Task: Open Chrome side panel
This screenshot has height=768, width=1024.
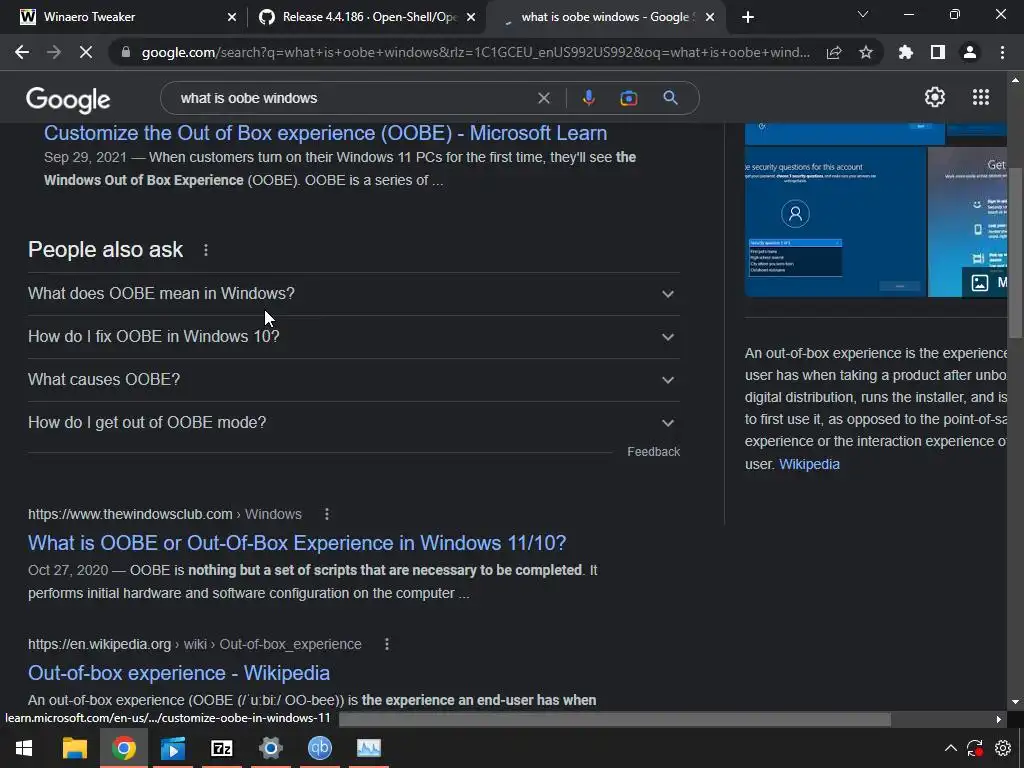Action: 938,52
